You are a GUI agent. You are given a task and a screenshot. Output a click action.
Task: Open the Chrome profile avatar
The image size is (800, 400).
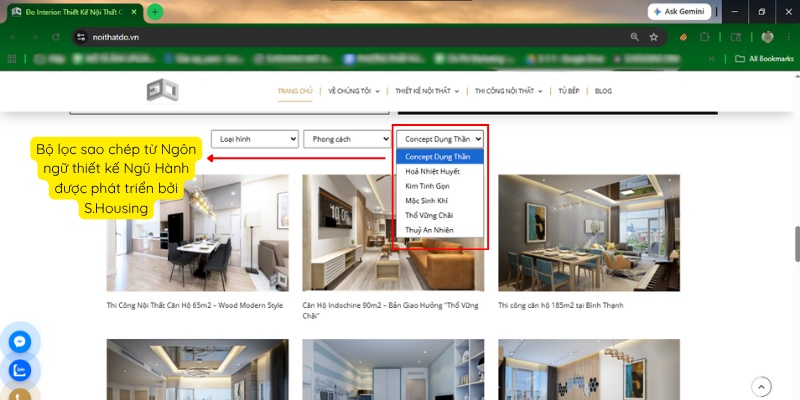click(x=767, y=37)
